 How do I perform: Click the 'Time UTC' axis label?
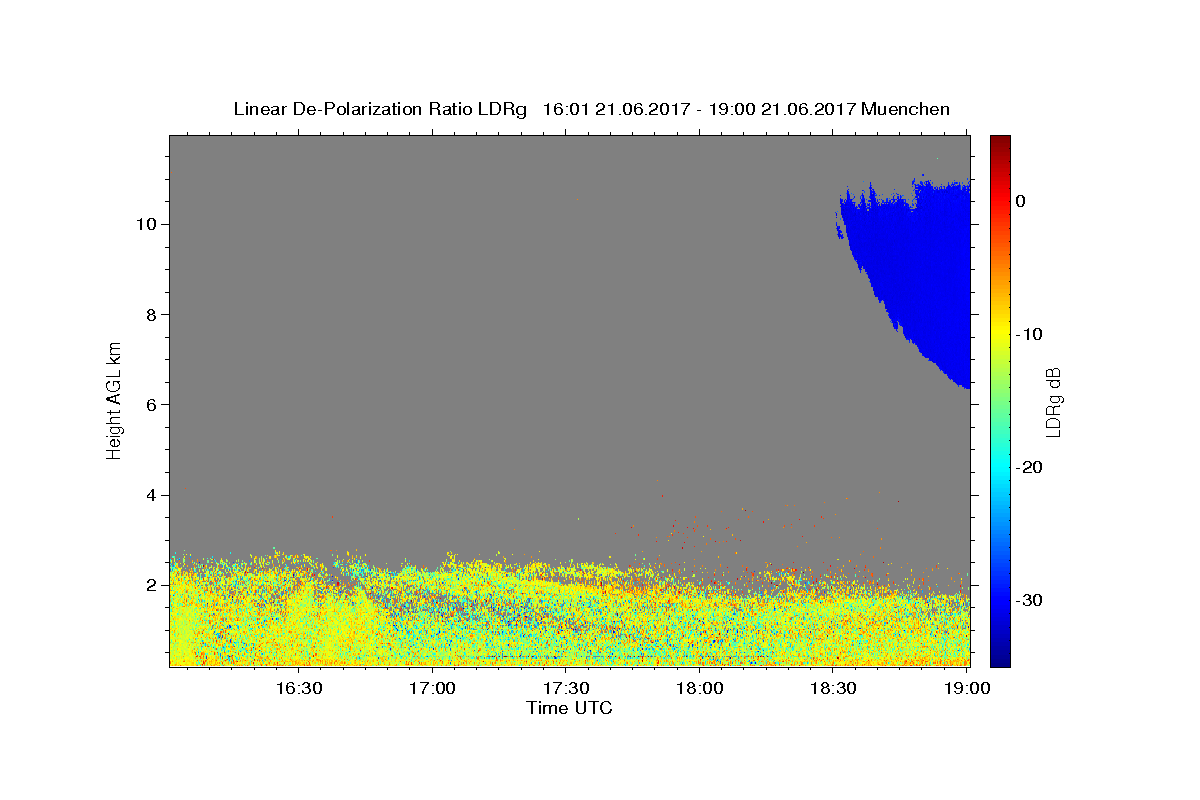coord(569,708)
